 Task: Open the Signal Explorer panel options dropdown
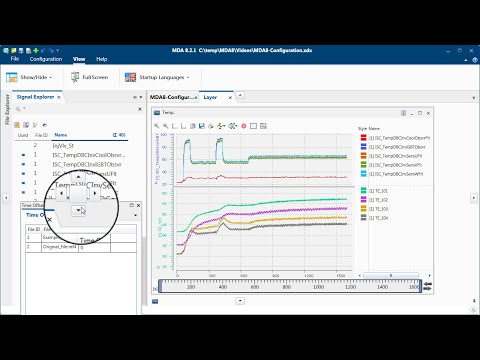tap(141, 97)
